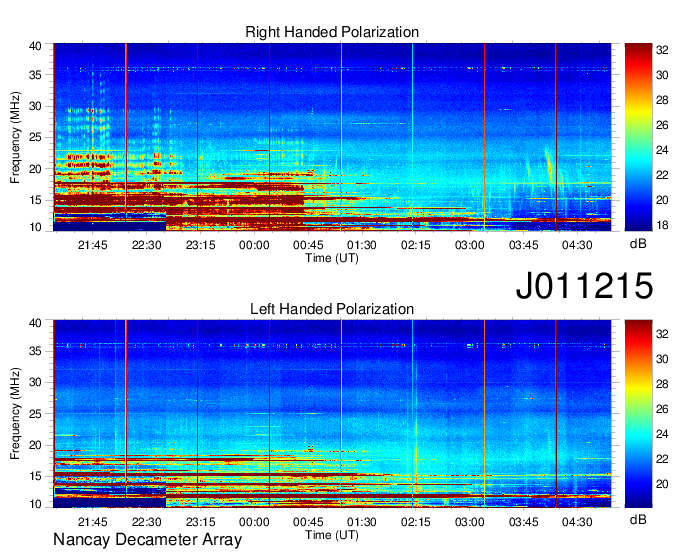This screenshot has width=680, height=552.
Task: Click inside the Right Handed Polarization spectrogram
Action: coord(332,137)
